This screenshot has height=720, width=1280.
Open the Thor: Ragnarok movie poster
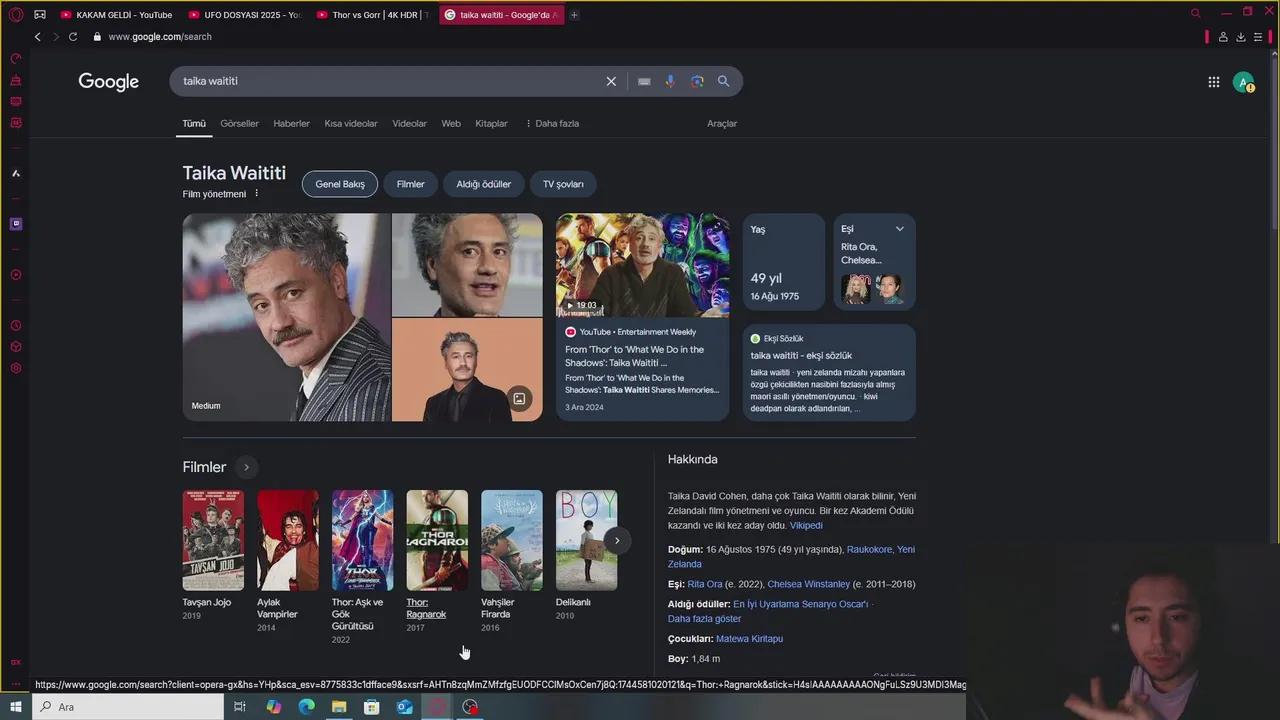(x=437, y=540)
